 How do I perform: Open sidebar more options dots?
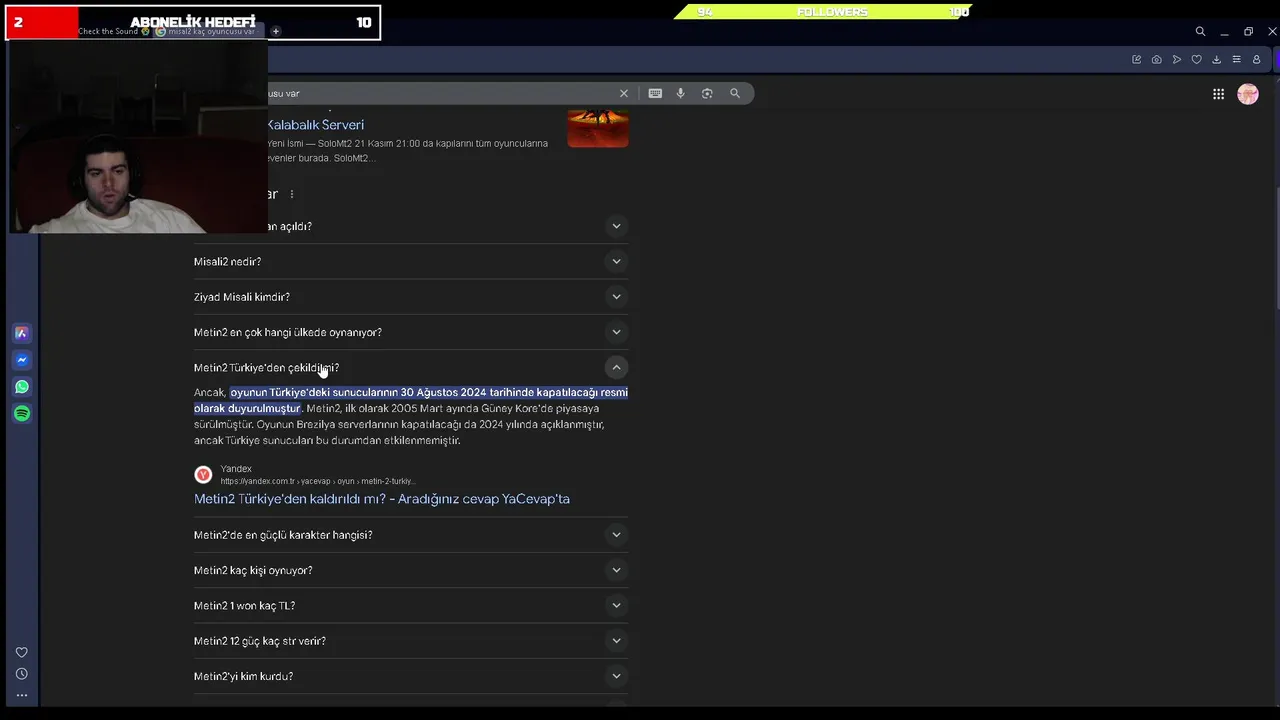click(x=22, y=695)
